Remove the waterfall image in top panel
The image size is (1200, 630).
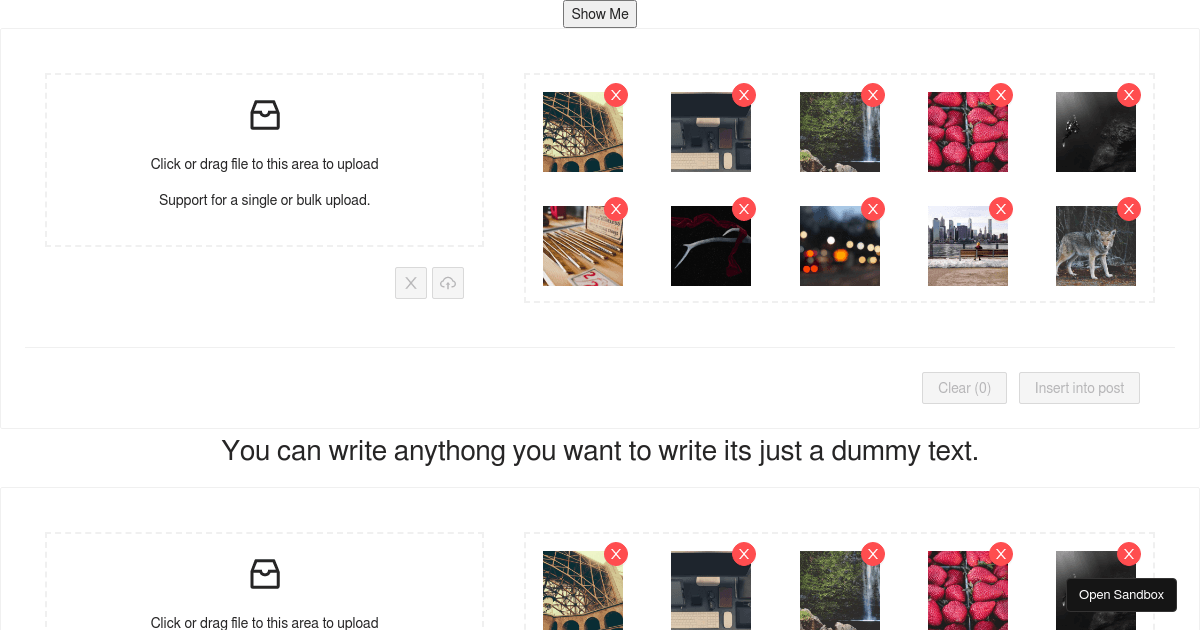[873, 95]
